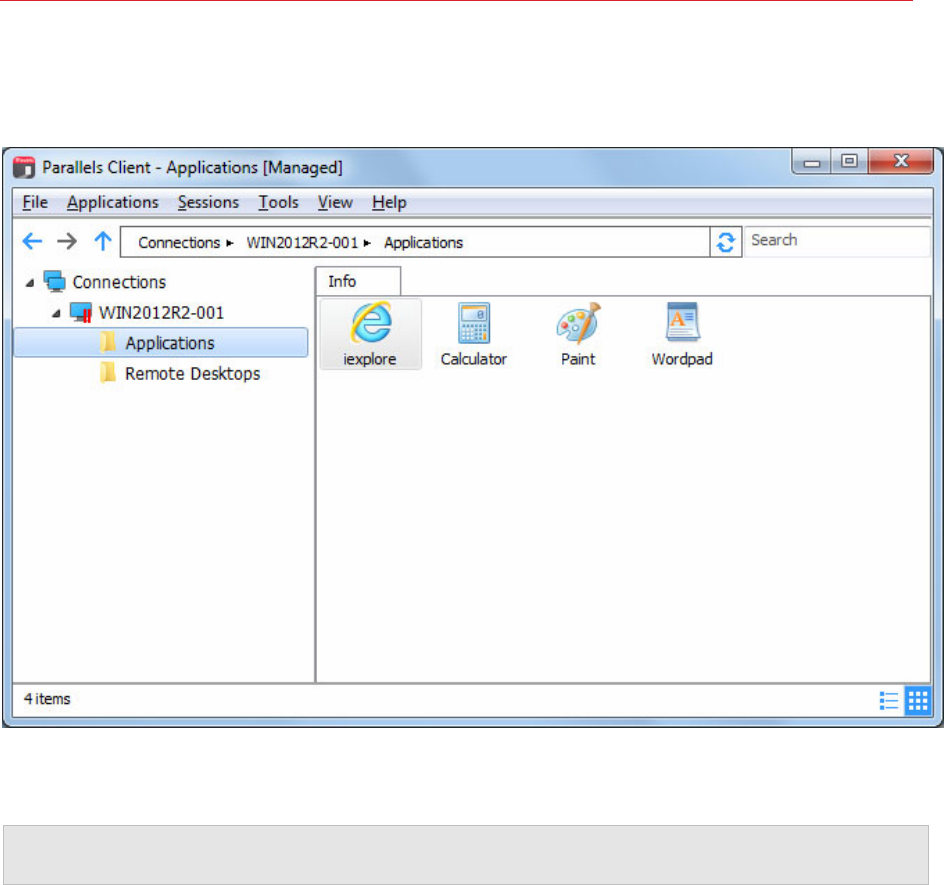Click the 'Wordpad' label text
The height and width of the screenshot is (885, 944).
(682, 359)
